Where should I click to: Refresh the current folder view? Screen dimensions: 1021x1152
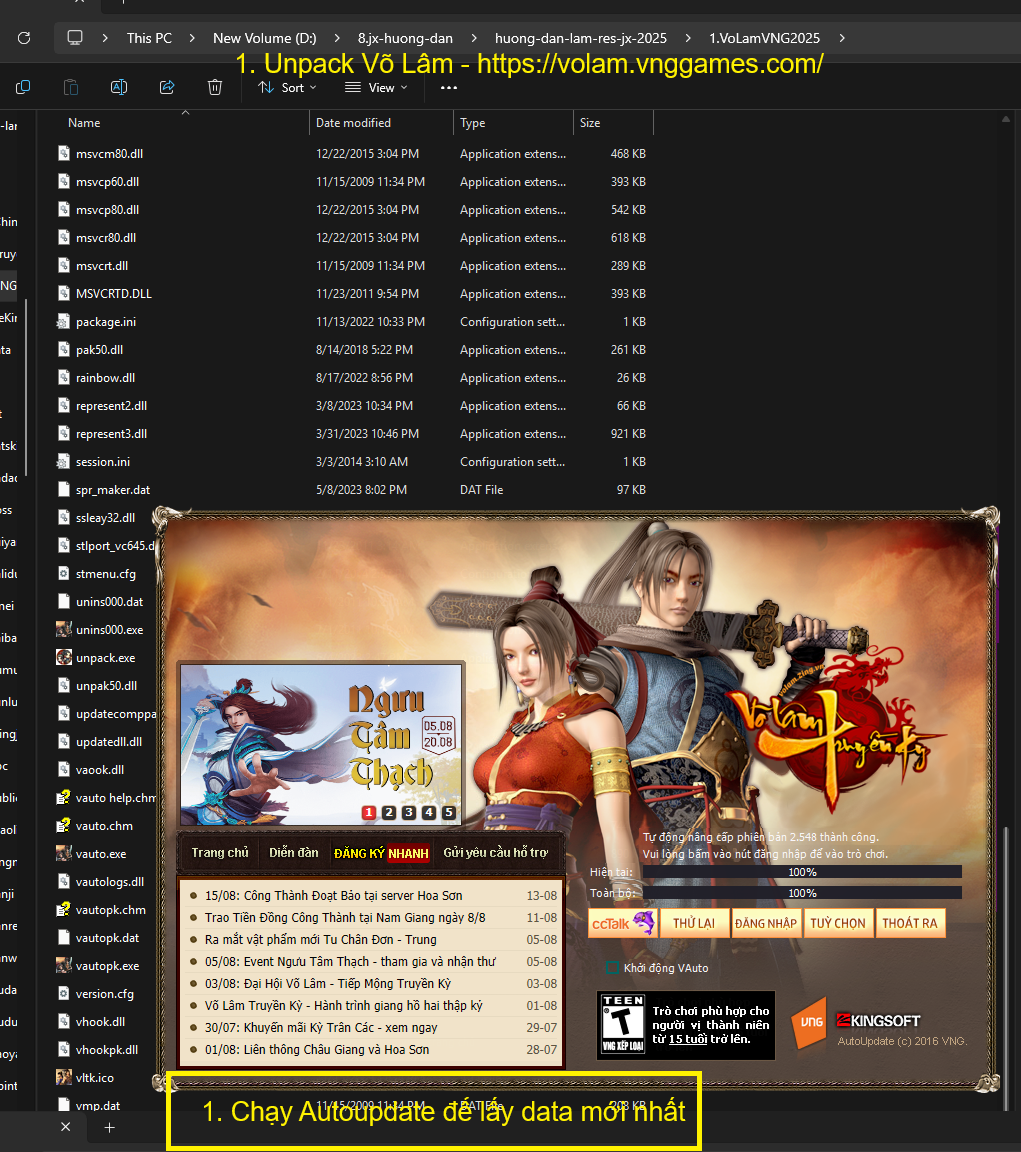click(x=24, y=38)
